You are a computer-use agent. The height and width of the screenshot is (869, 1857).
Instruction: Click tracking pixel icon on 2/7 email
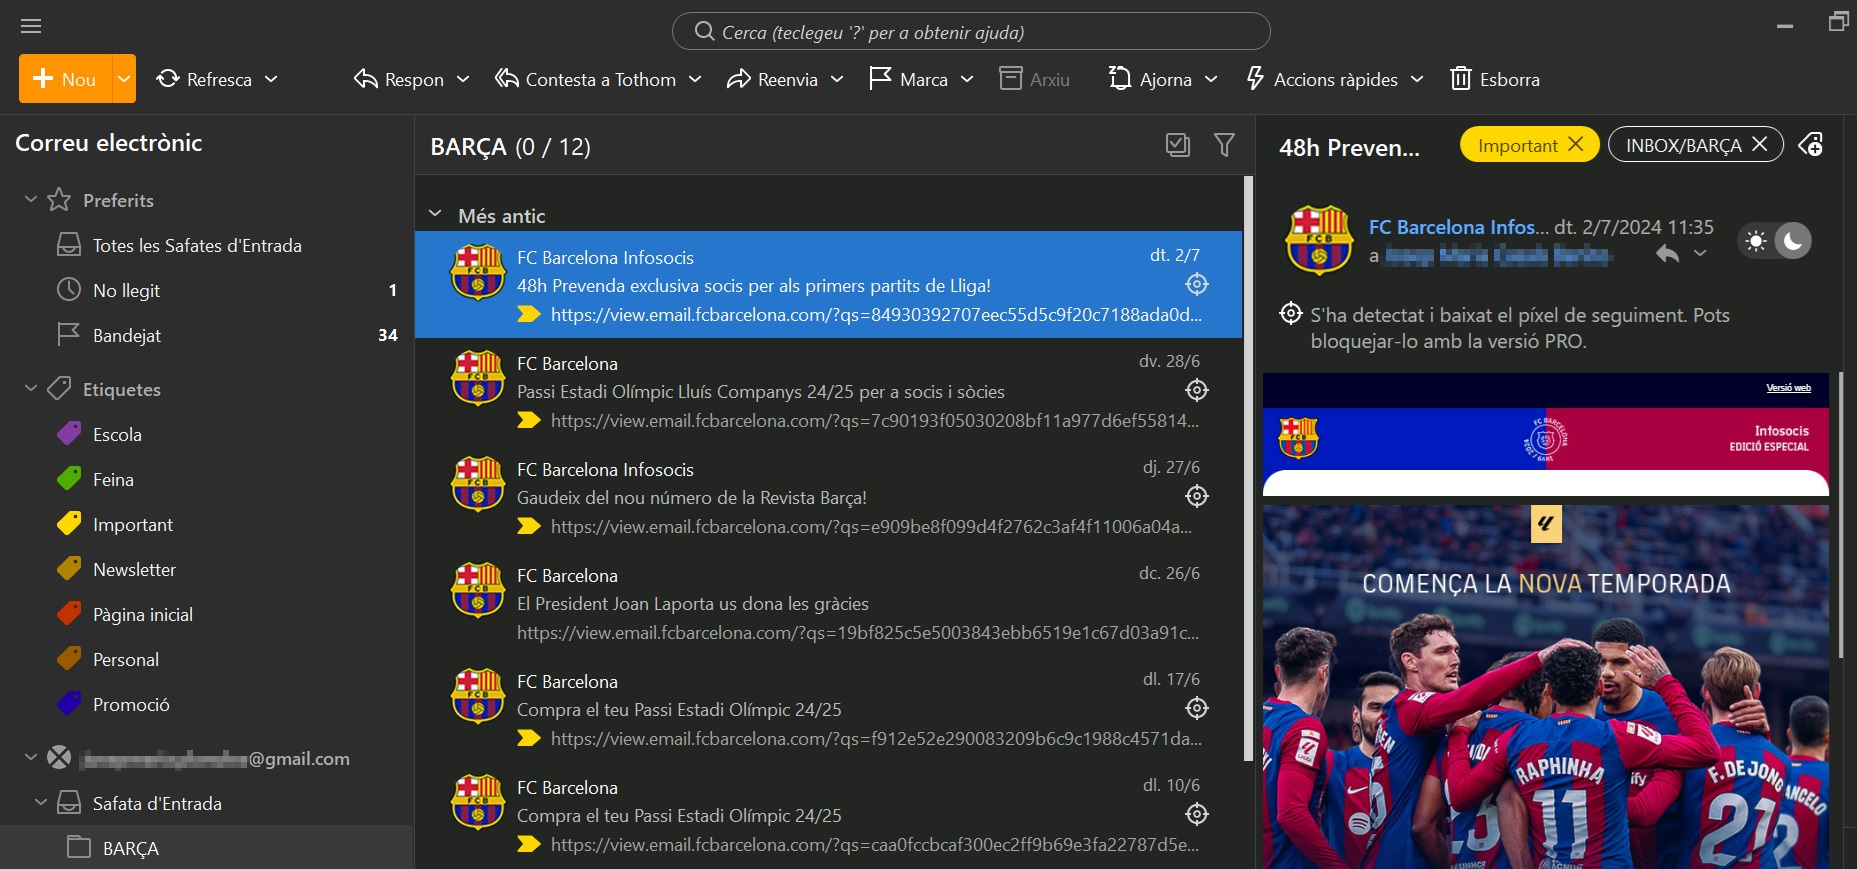click(1197, 285)
